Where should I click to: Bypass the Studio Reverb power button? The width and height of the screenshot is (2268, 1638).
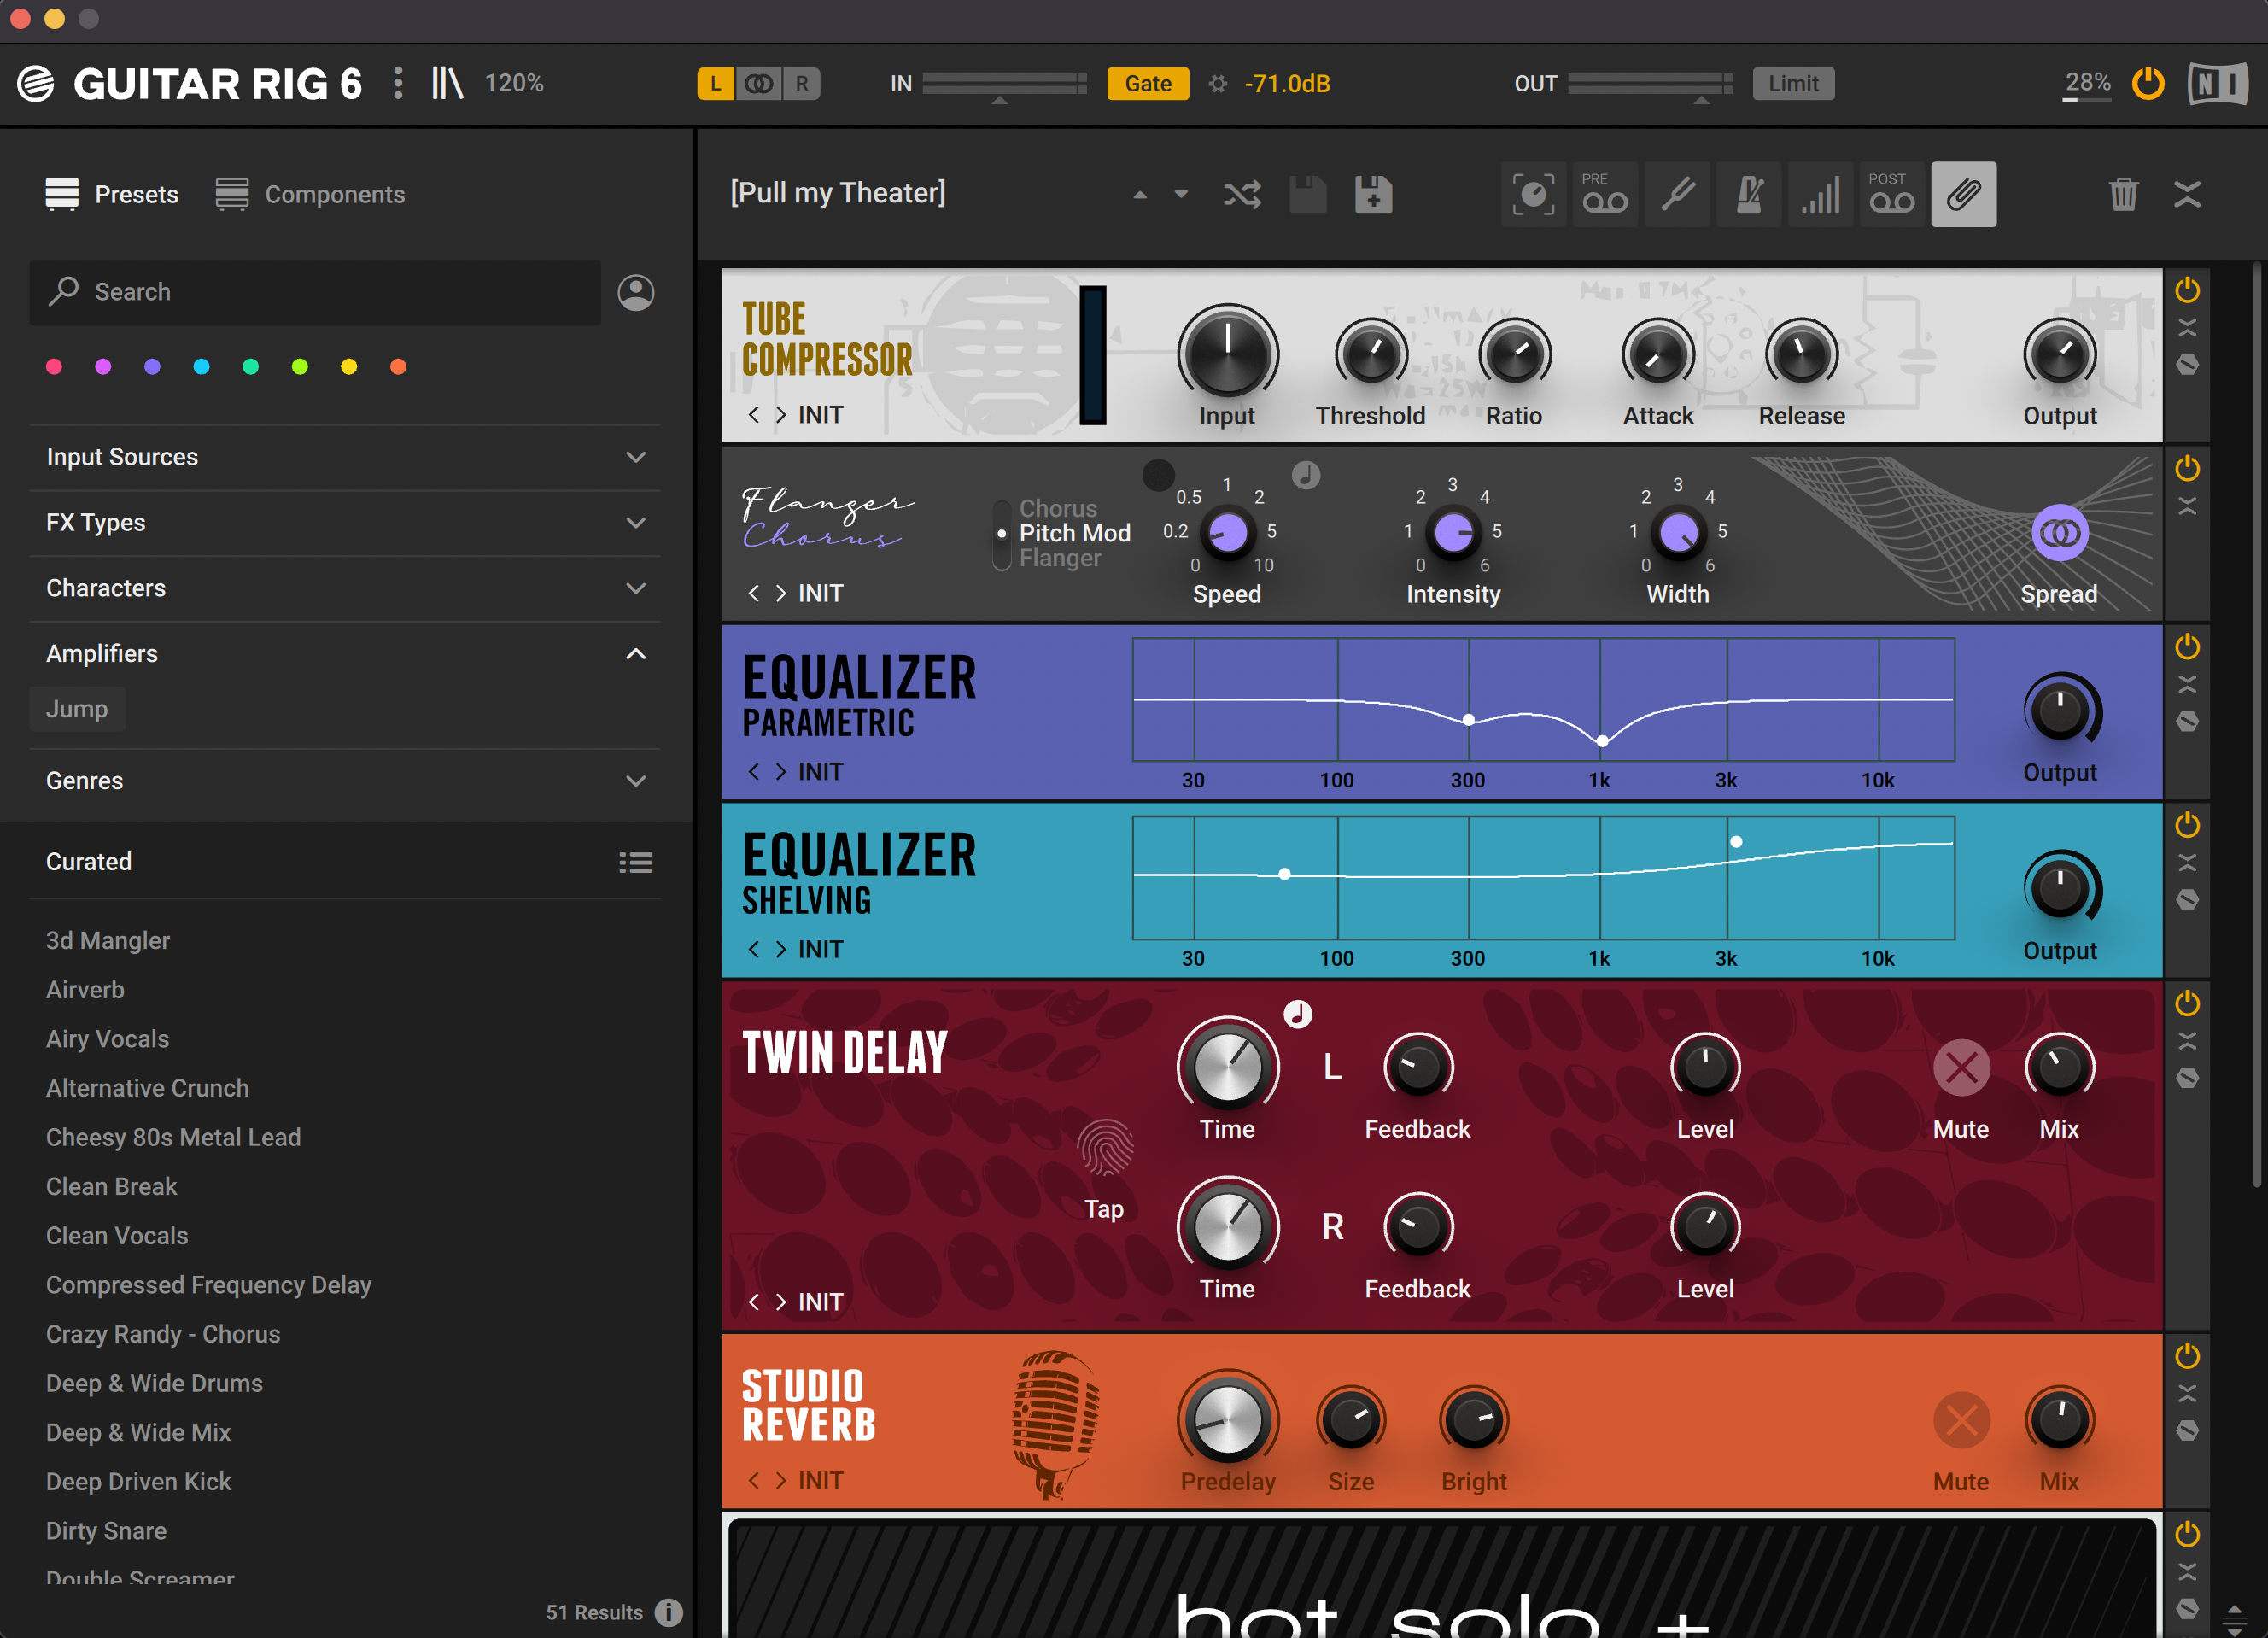2188,1356
